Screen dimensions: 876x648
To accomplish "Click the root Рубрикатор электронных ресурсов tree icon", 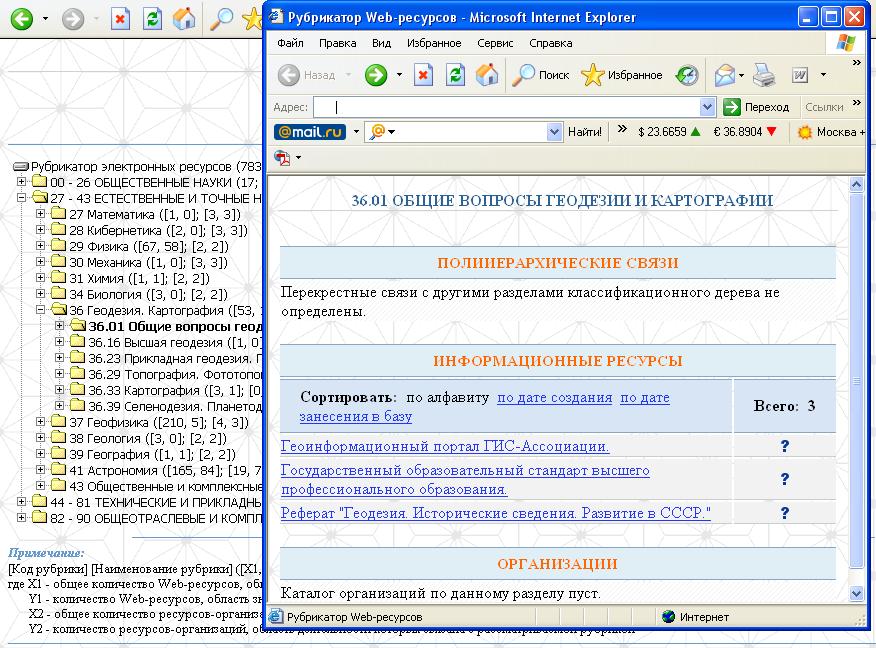I will point(21,166).
